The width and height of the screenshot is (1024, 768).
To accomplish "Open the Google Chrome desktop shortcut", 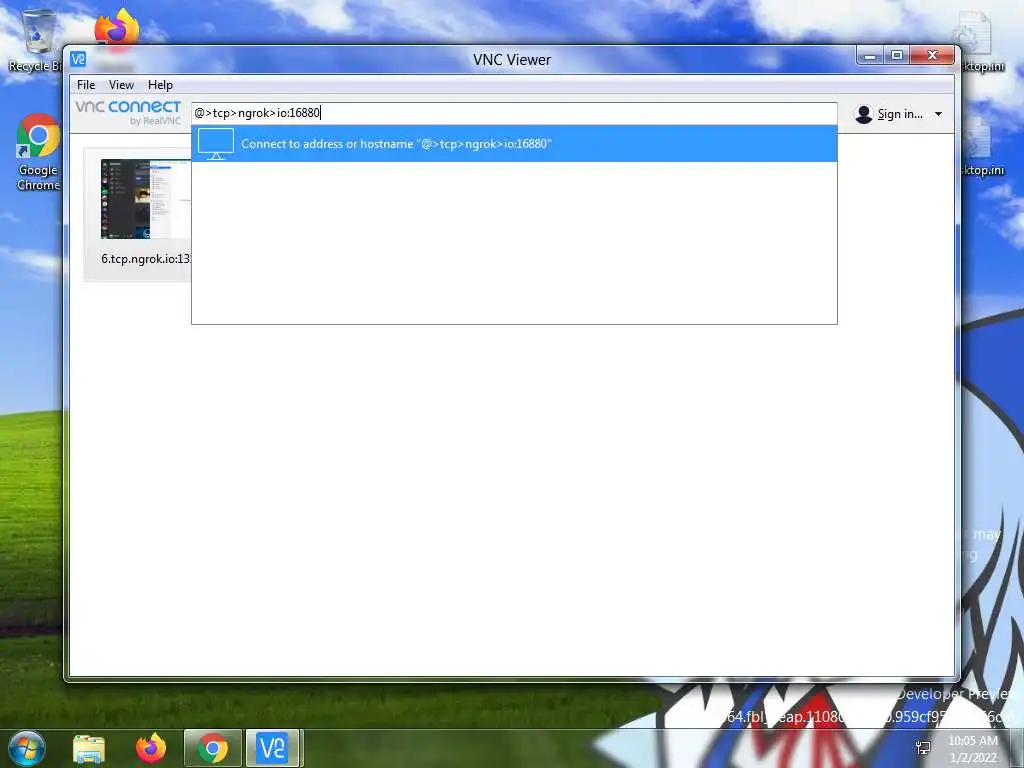I will click(38, 153).
